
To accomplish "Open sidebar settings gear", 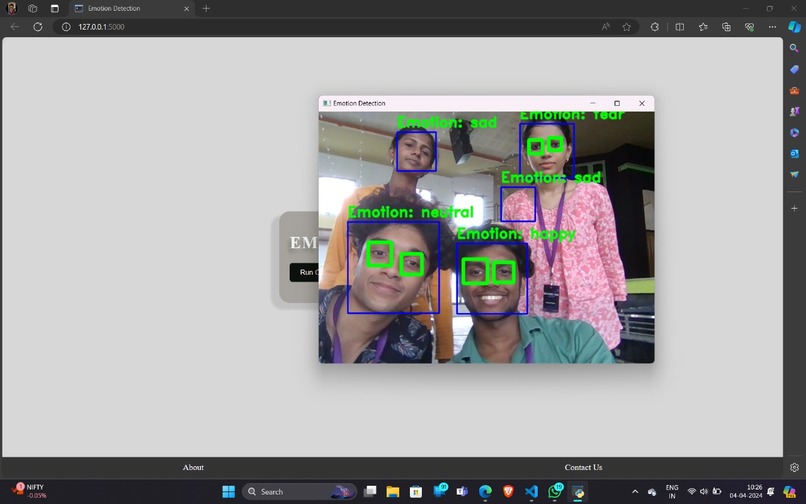I will (794, 467).
